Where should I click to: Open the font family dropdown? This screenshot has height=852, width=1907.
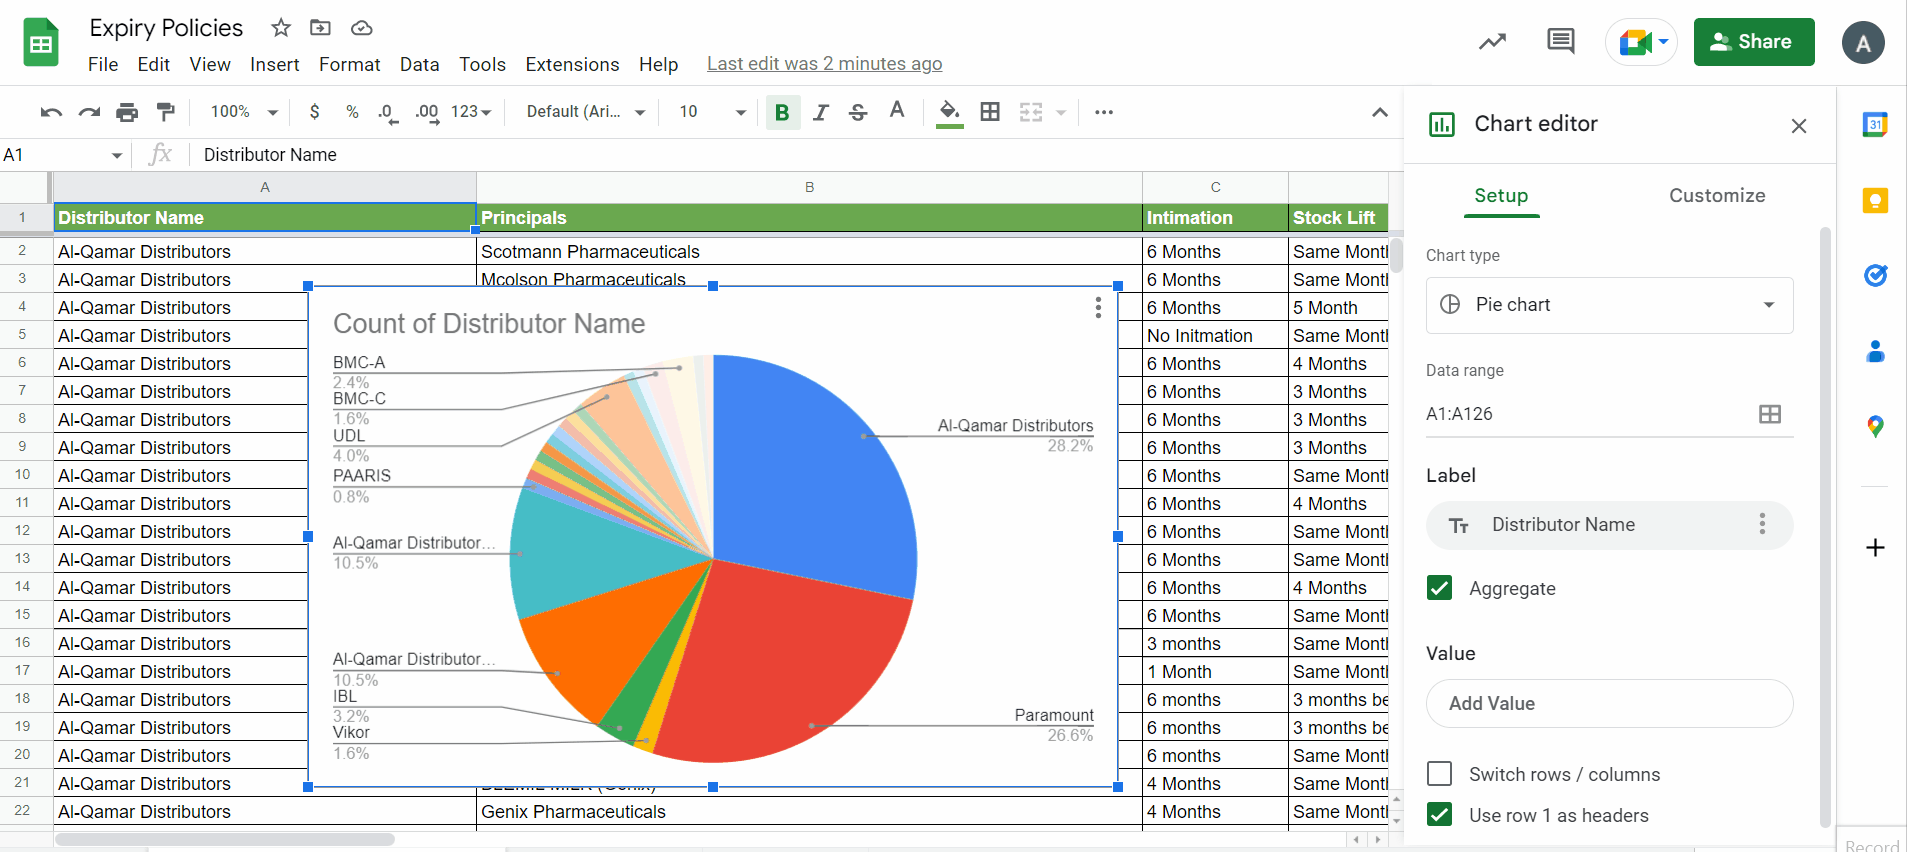tap(586, 112)
